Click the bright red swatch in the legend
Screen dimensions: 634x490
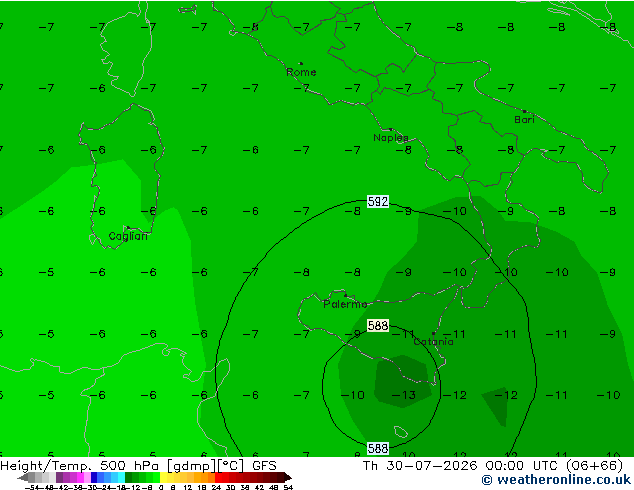[x=218, y=477]
